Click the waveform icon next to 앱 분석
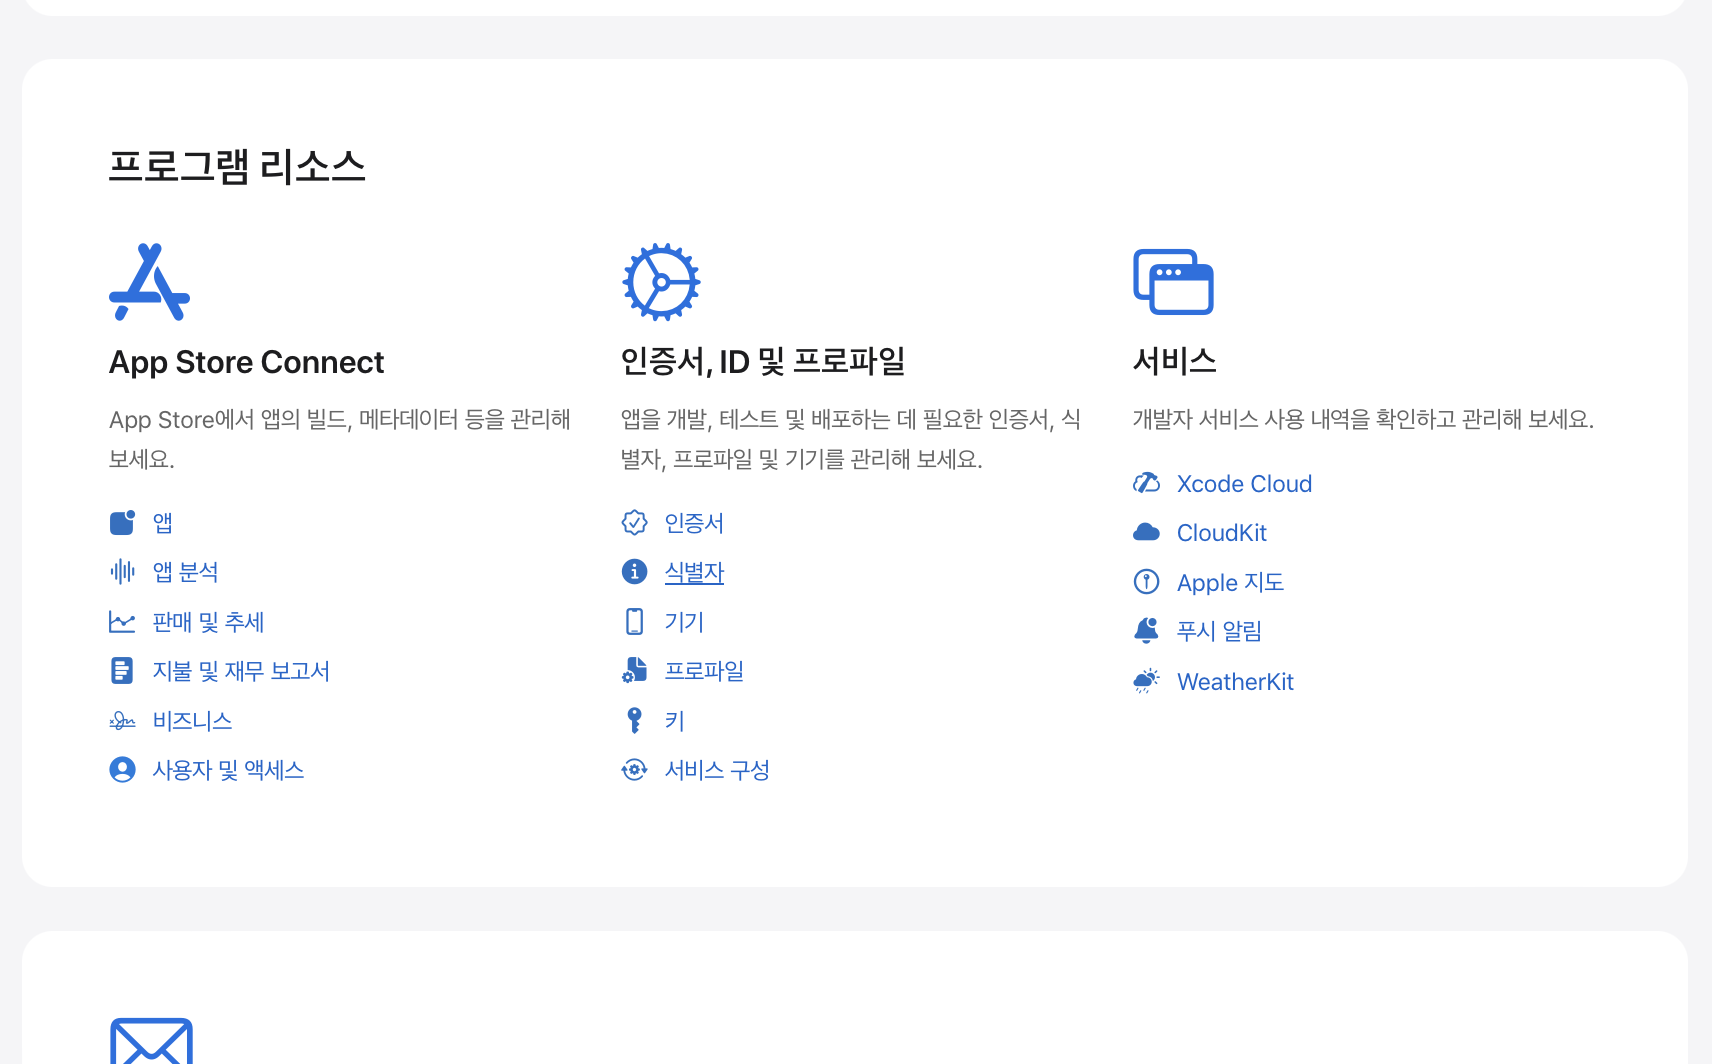 [x=122, y=572]
